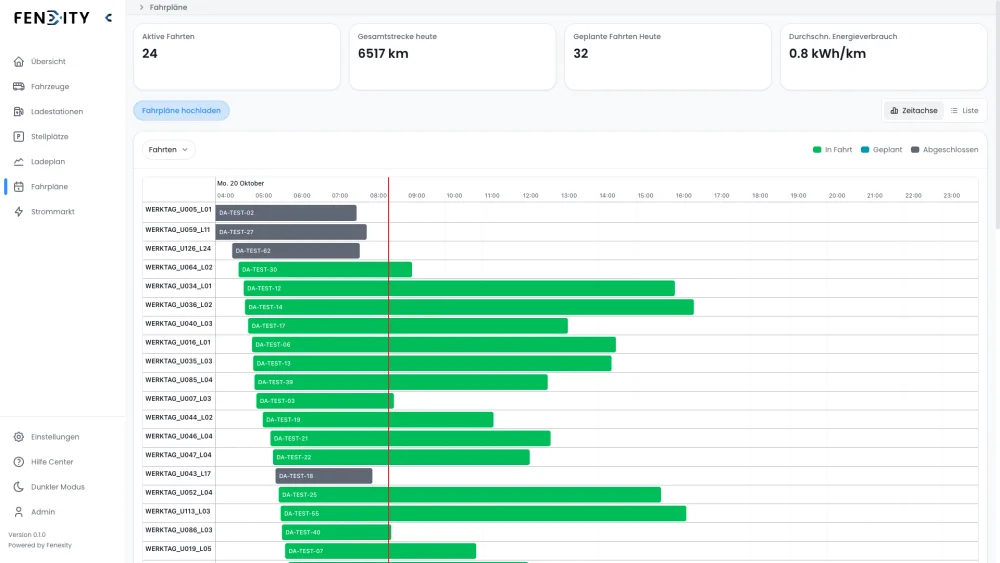
Task: Click the Fenexity logo link
Action: [x=51, y=18]
